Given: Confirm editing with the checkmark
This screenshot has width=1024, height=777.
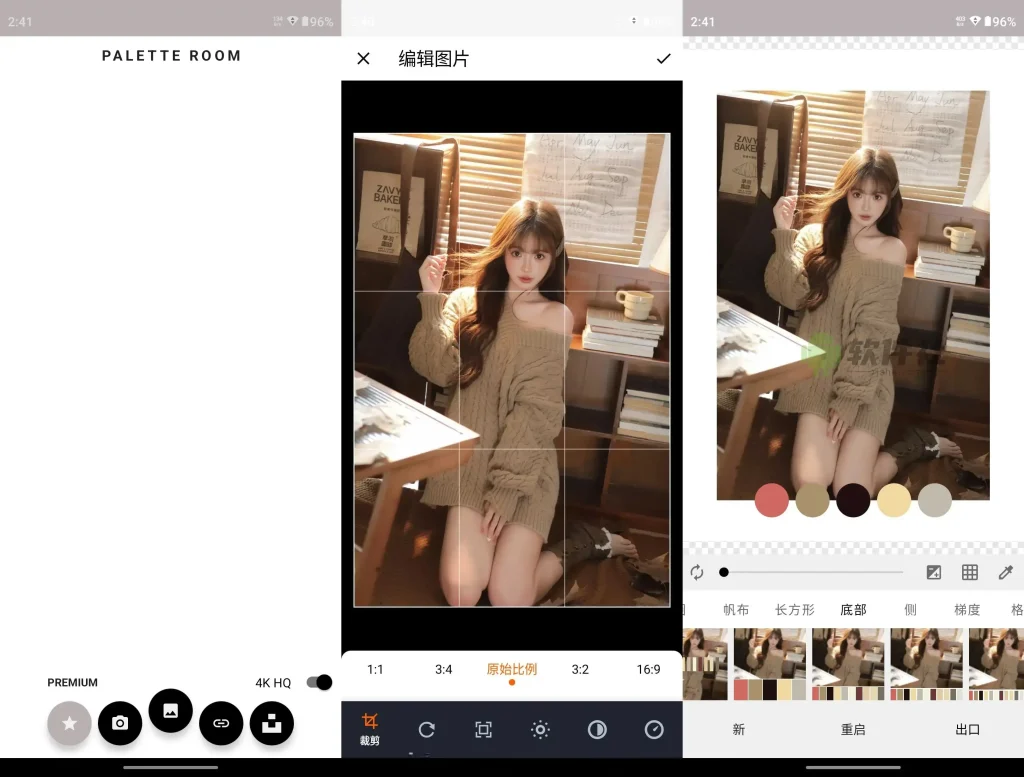Looking at the screenshot, I should (x=663, y=59).
